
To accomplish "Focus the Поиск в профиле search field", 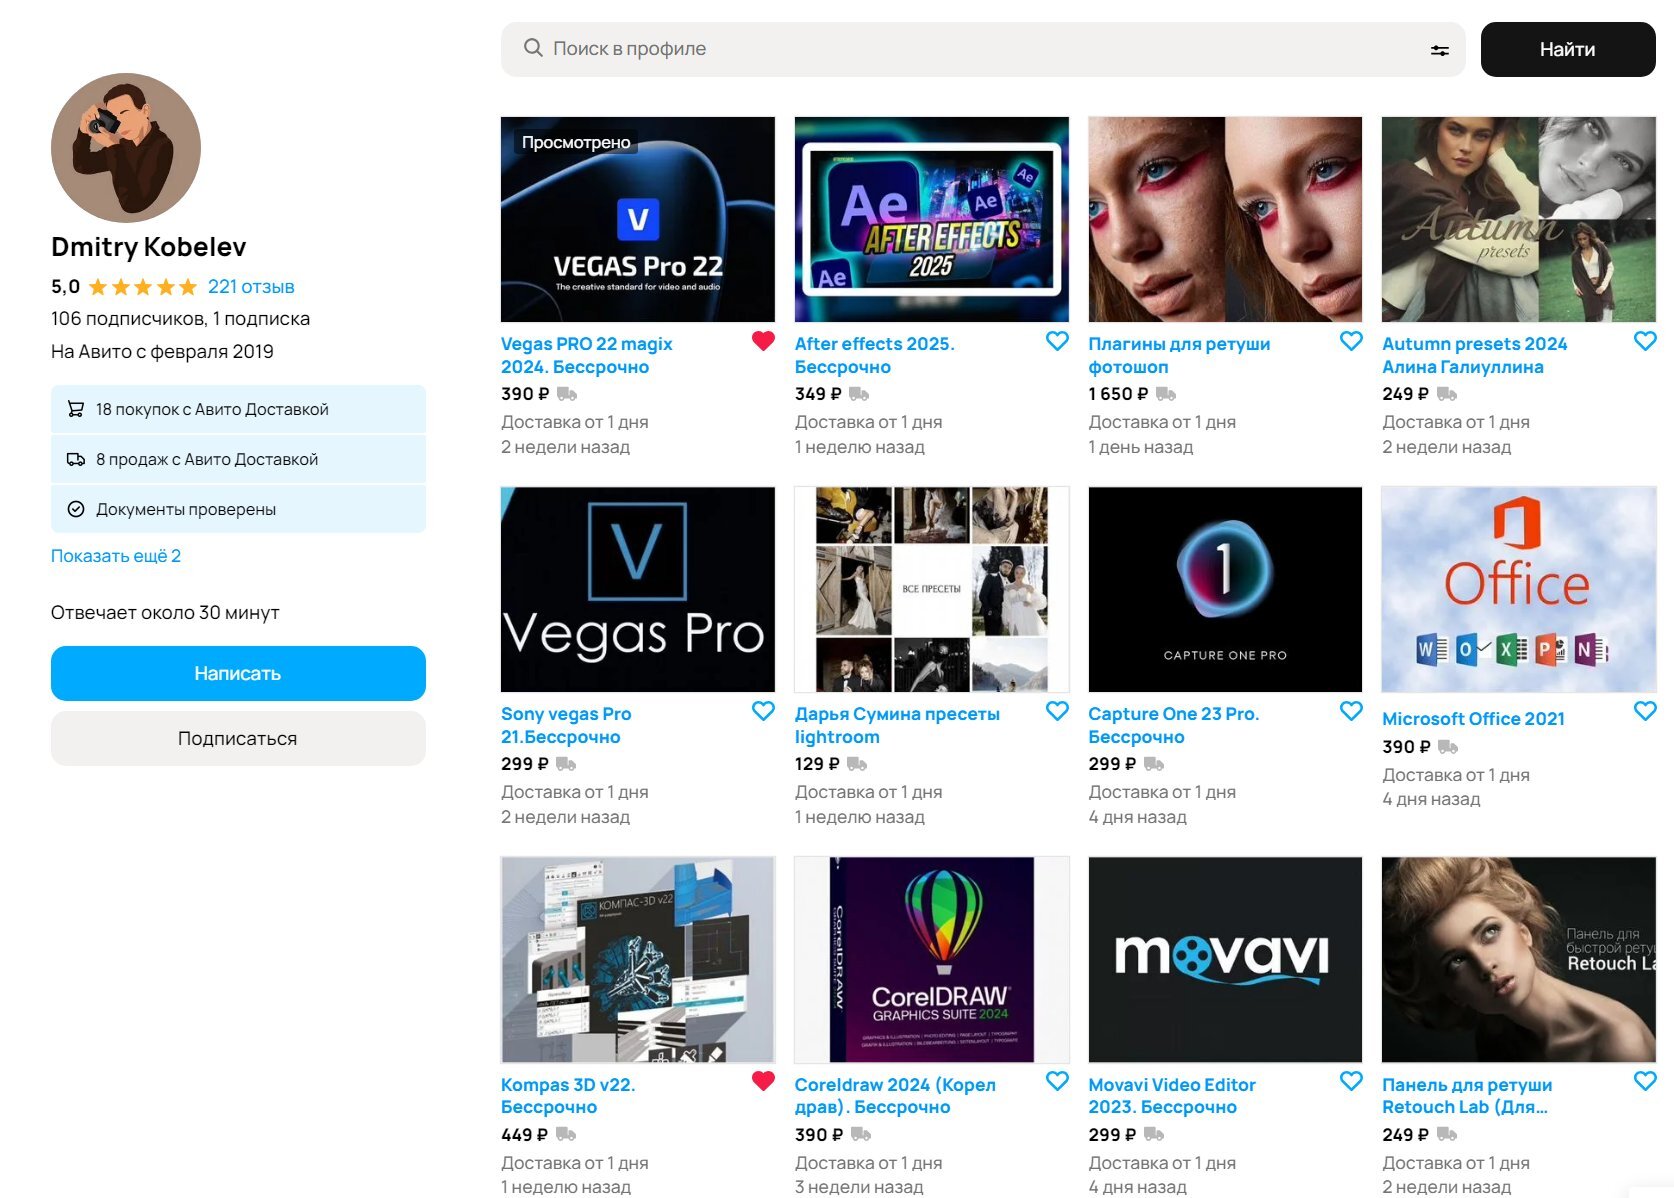I will pos(983,49).
